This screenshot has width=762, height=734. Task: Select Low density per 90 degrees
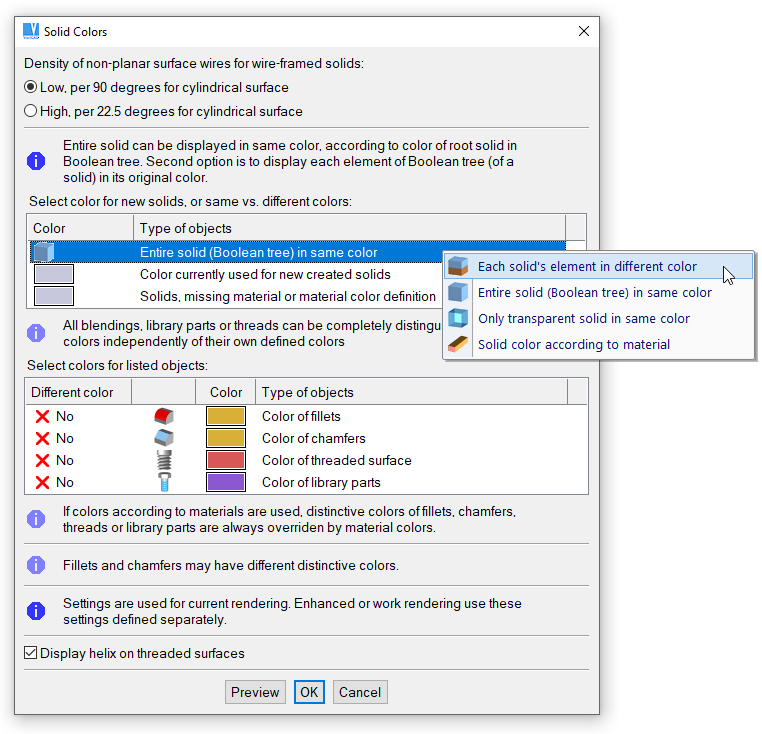point(31,87)
